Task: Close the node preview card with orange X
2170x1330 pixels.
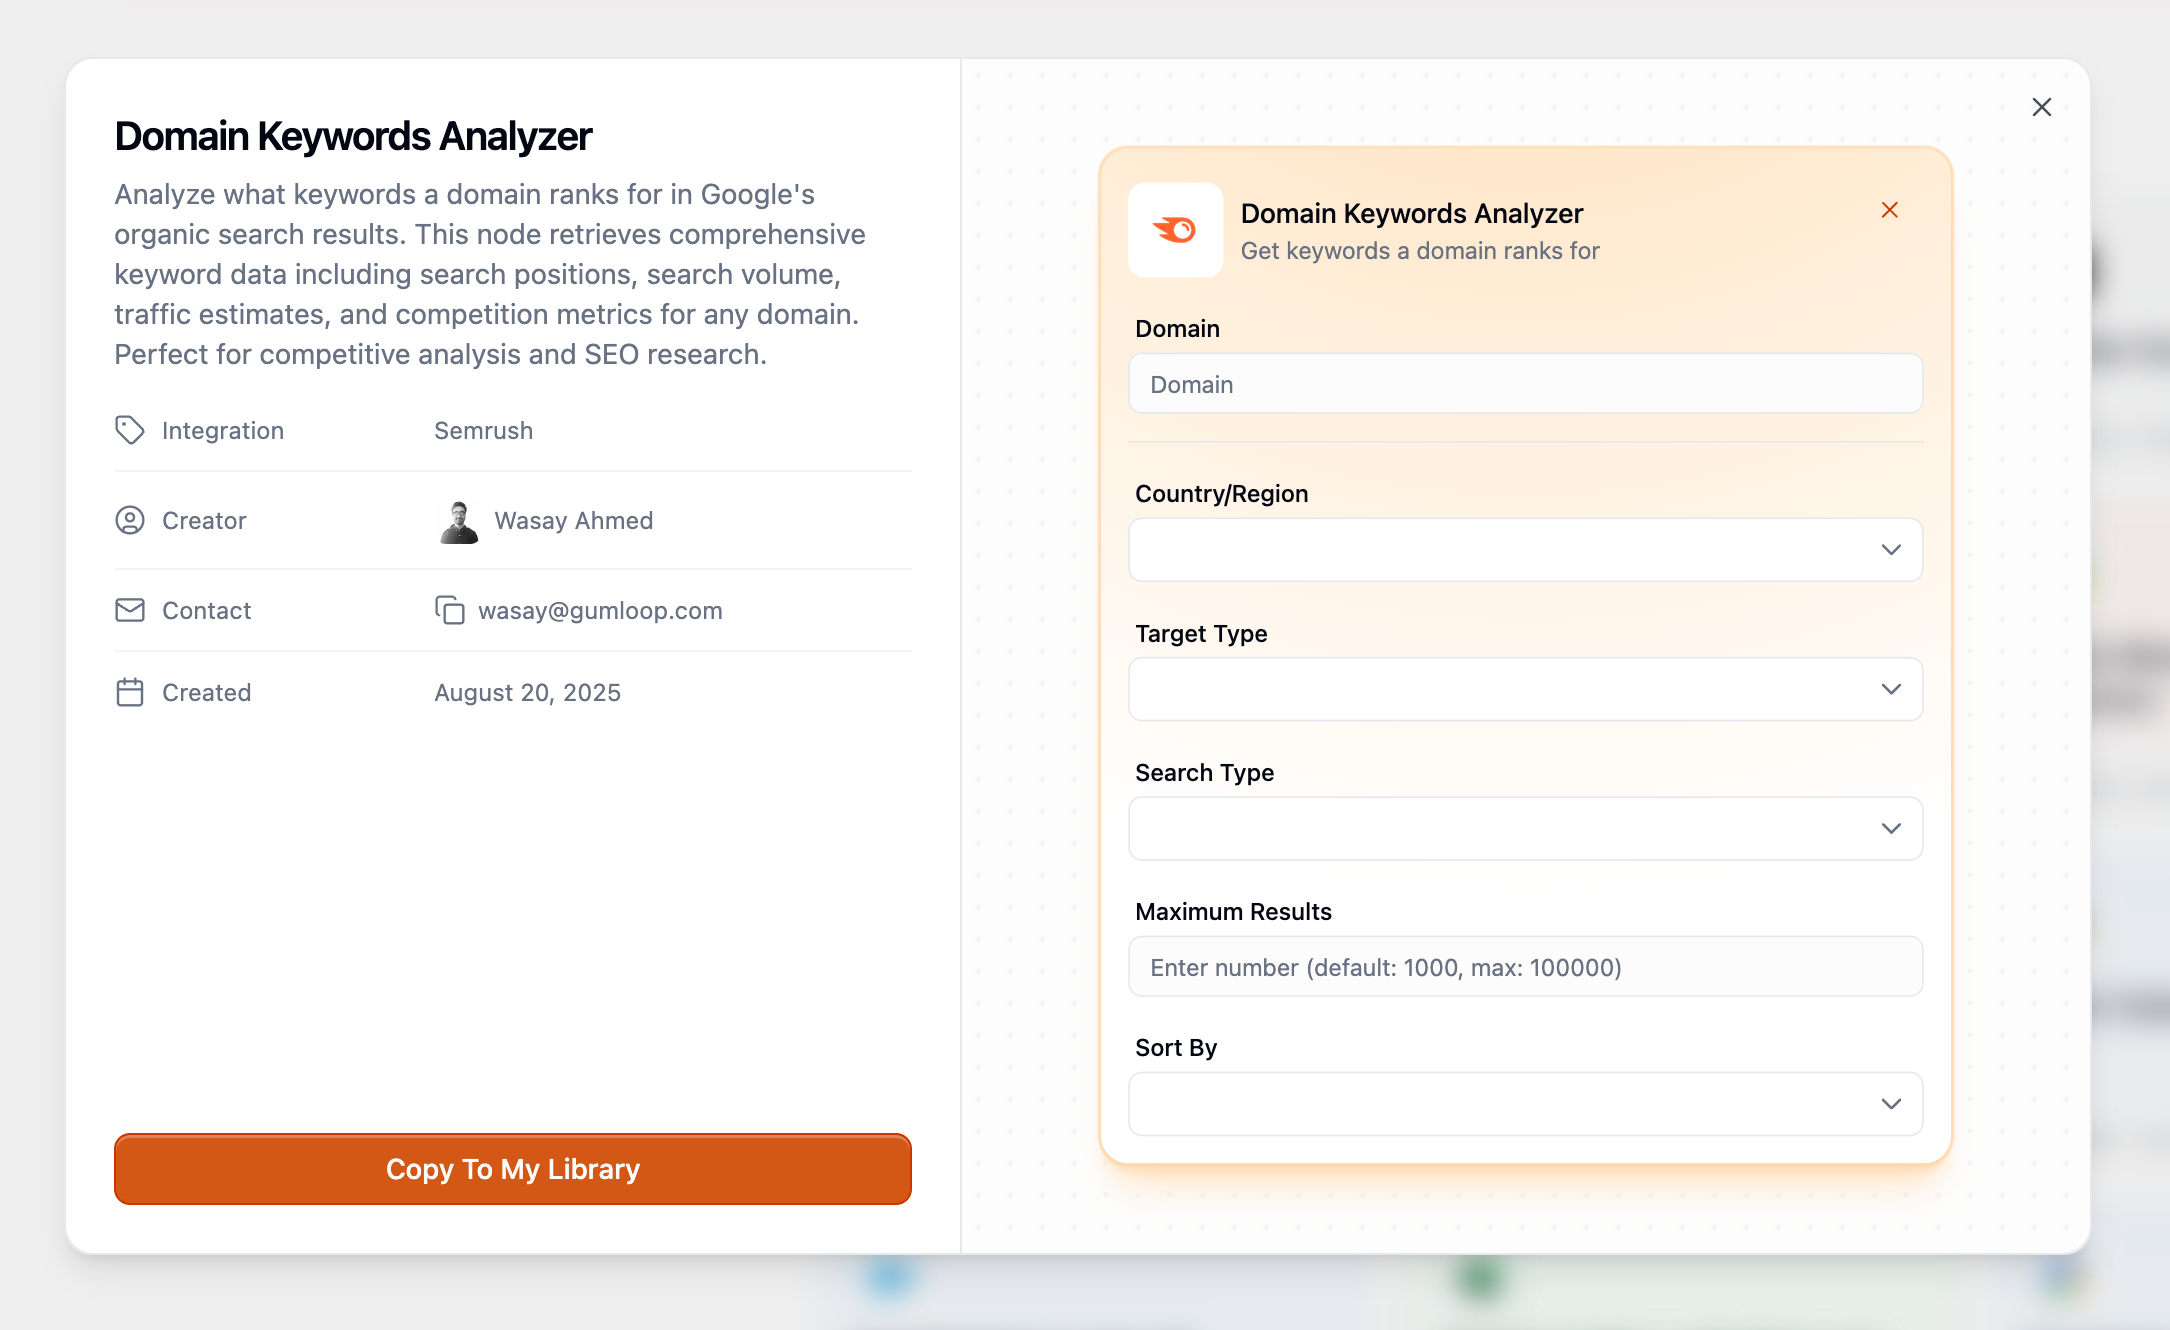Action: tap(1889, 210)
